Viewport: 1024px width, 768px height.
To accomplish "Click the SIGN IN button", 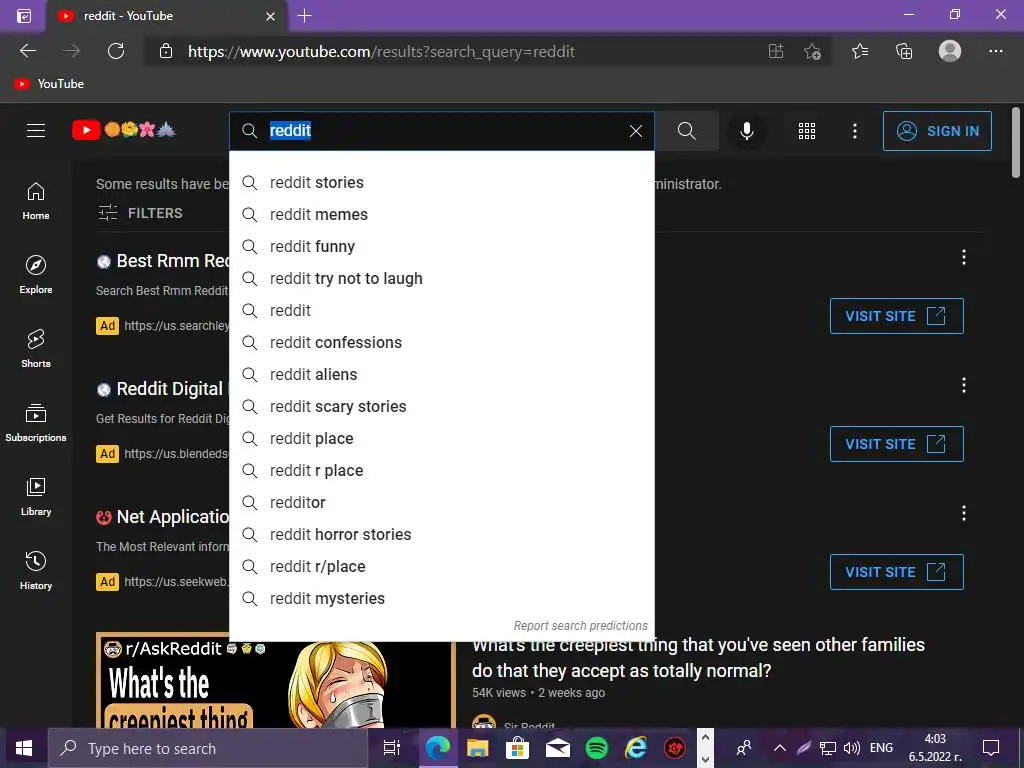I will [937, 131].
